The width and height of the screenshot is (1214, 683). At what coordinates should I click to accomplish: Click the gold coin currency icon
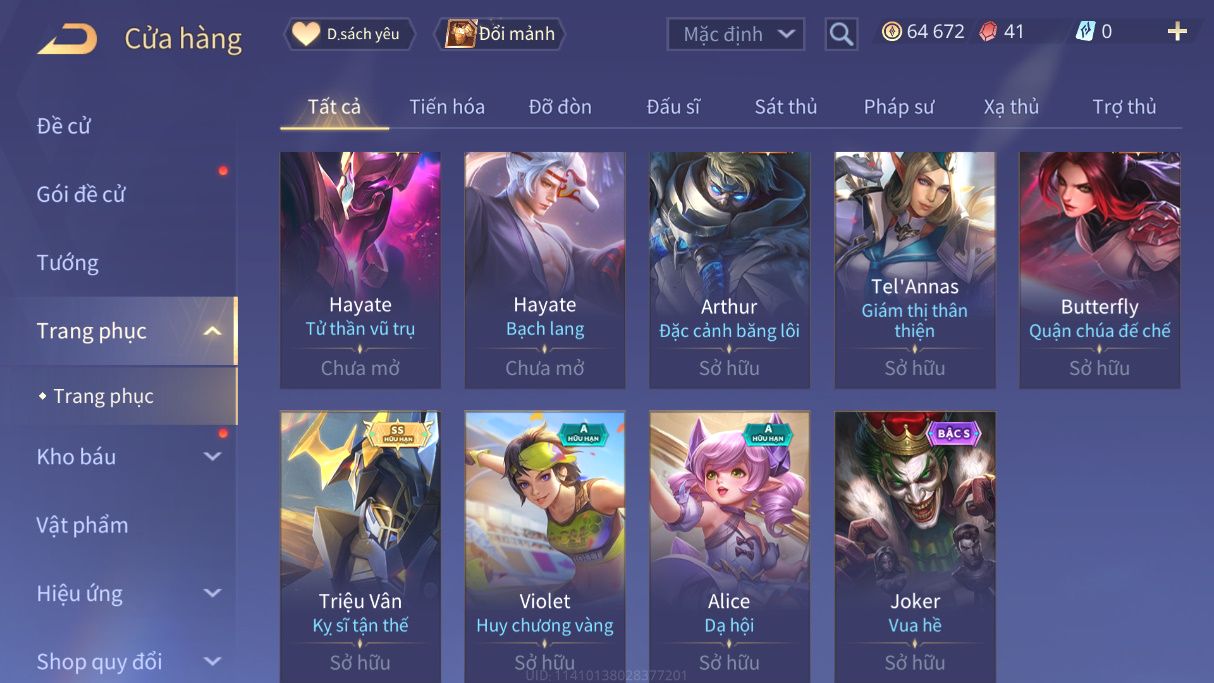point(891,32)
